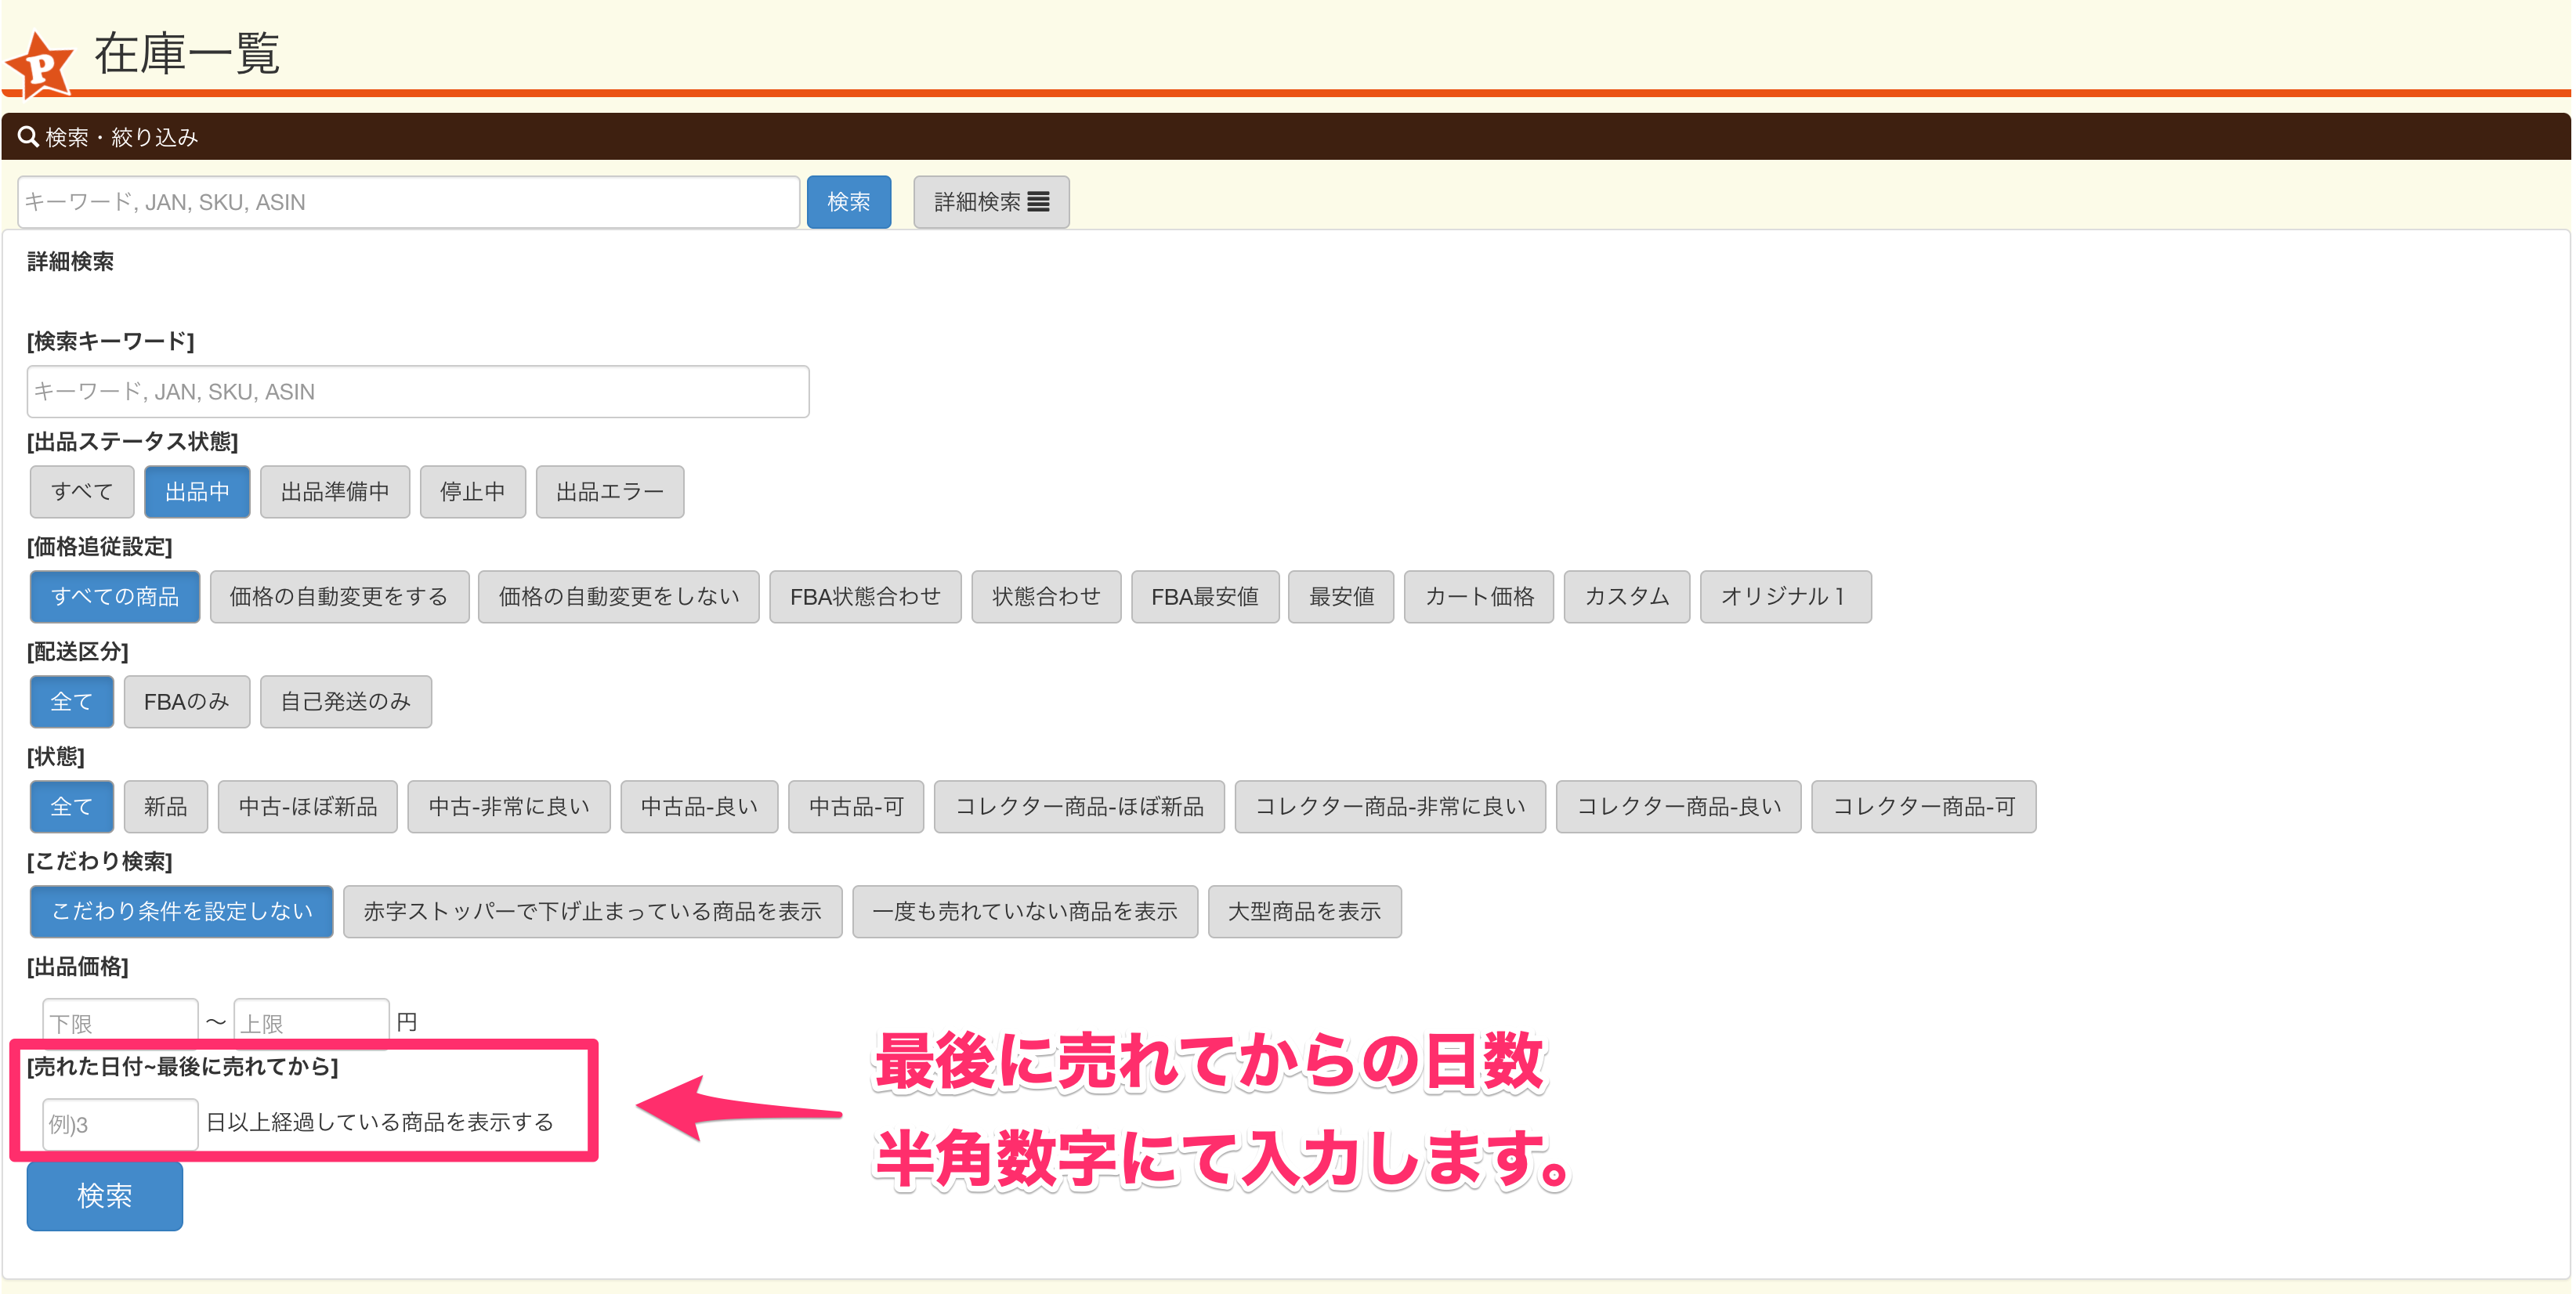
Task: Filter by 中古品-良い condition
Action: 699,807
